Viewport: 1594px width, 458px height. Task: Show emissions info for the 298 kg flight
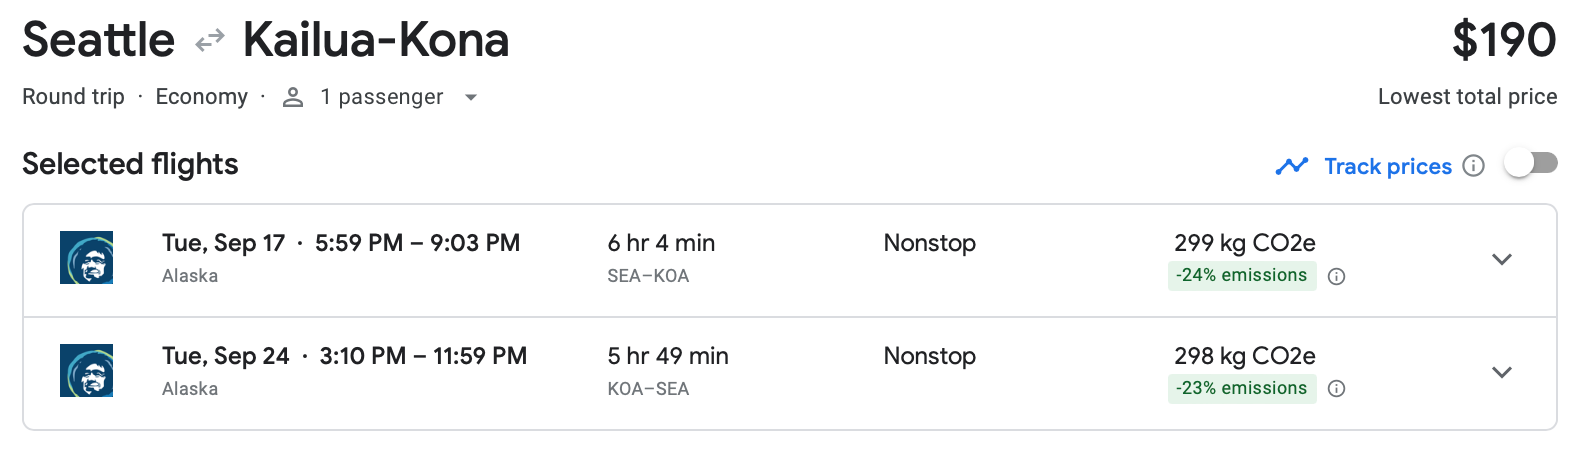tap(1337, 389)
